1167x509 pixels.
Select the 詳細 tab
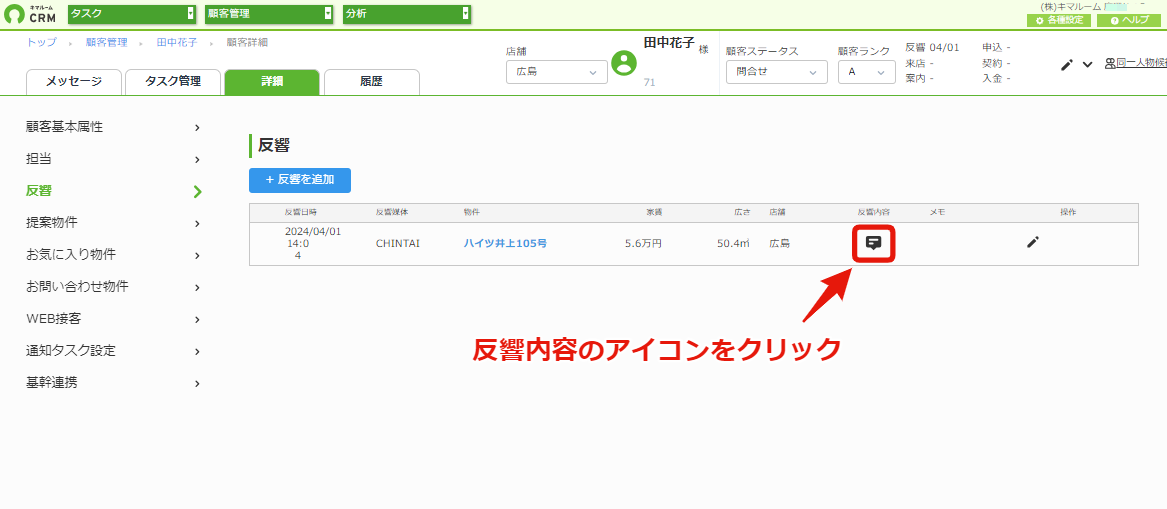(272, 82)
